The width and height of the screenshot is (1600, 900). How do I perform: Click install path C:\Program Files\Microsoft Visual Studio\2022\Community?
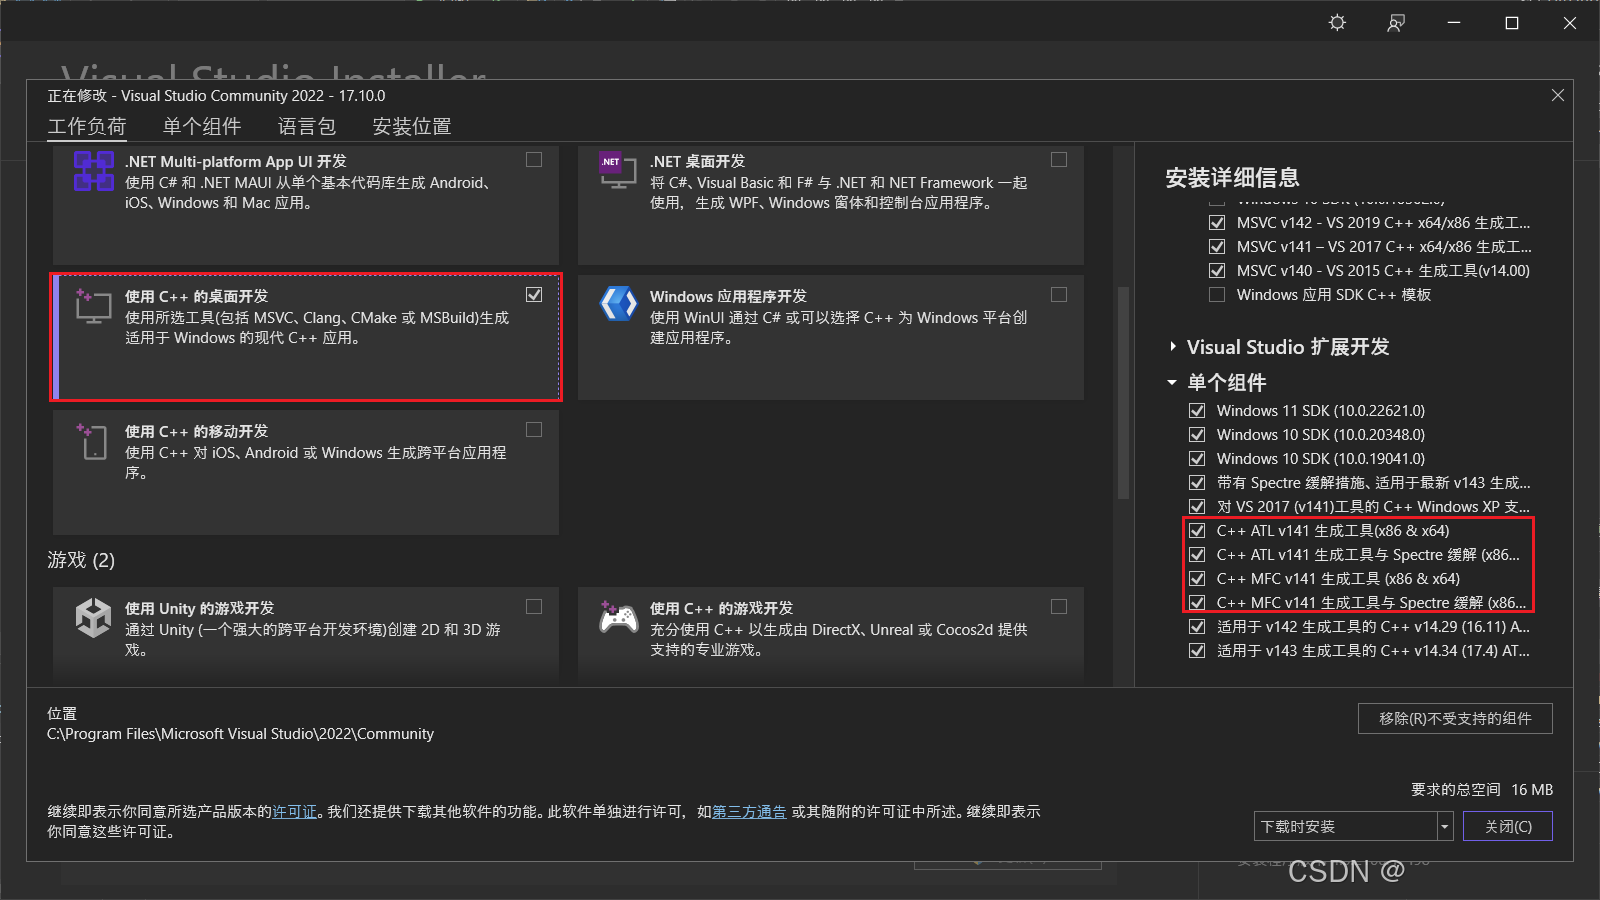tap(240, 734)
